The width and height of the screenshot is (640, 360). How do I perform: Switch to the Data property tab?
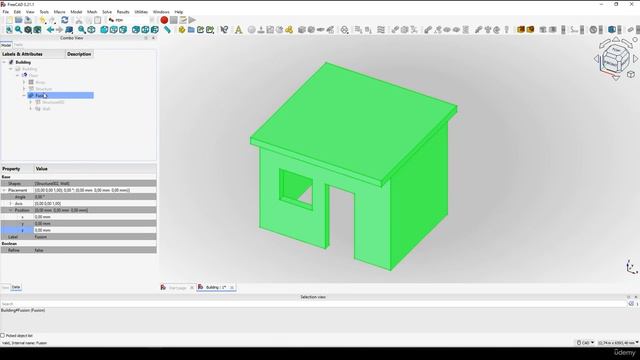click(x=16, y=287)
